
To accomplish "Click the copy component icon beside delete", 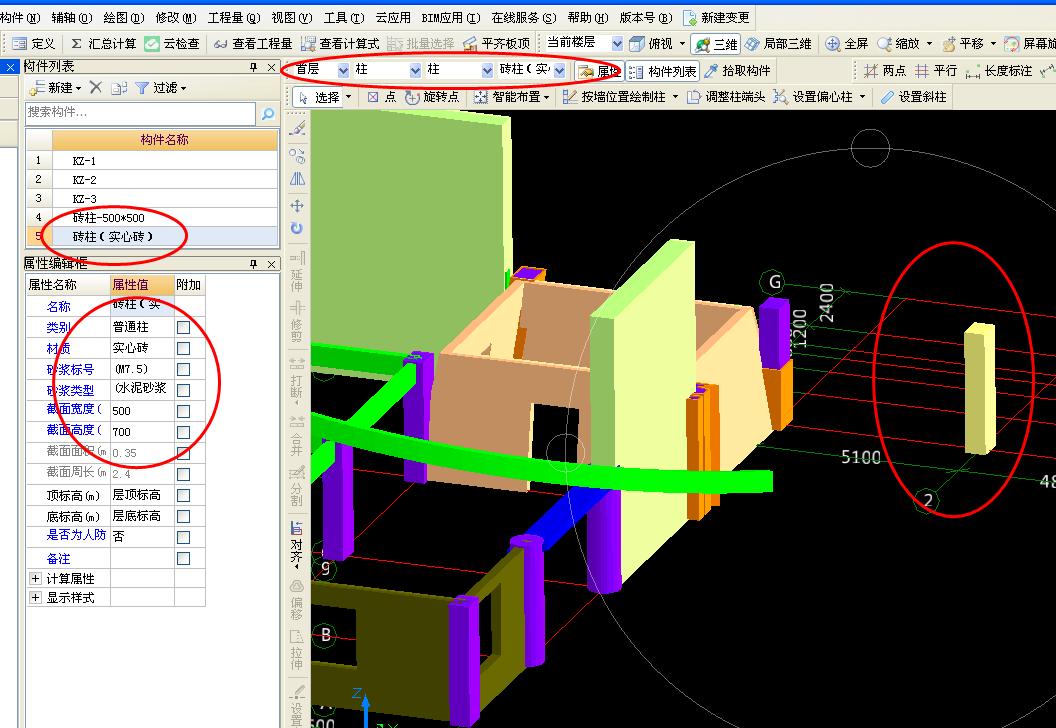I will pos(119,88).
